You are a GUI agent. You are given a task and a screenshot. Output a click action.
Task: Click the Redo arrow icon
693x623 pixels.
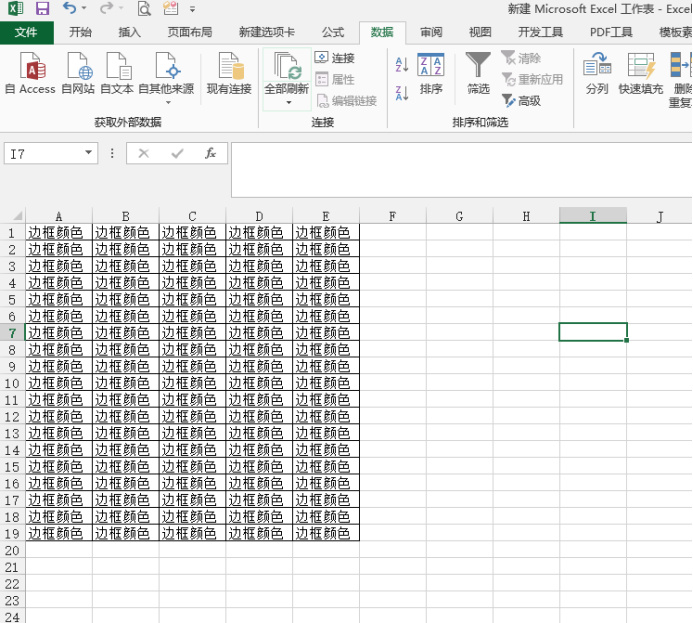coord(106,8)
